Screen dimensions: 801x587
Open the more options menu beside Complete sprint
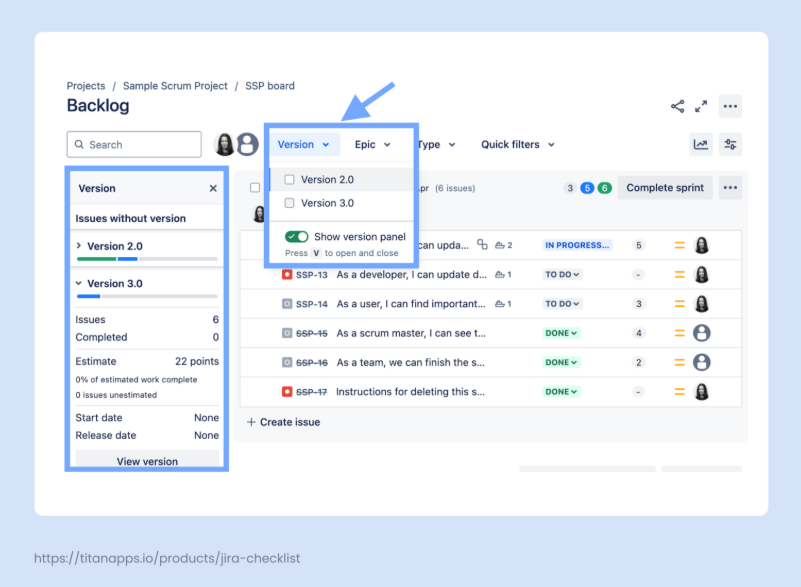coord(730,188)
